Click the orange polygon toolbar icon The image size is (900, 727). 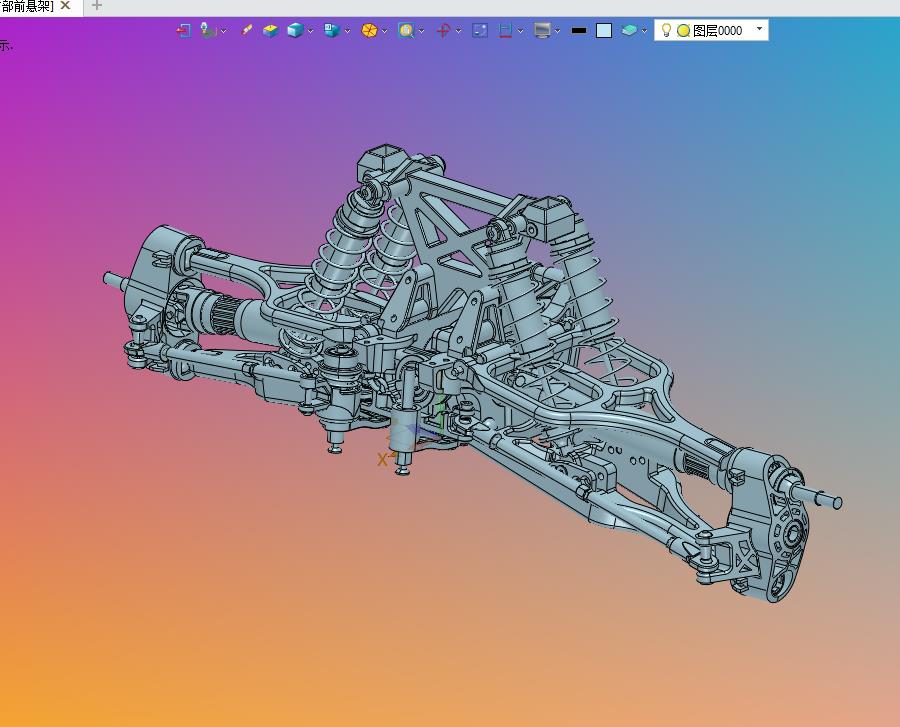click(x=369, y=30)
